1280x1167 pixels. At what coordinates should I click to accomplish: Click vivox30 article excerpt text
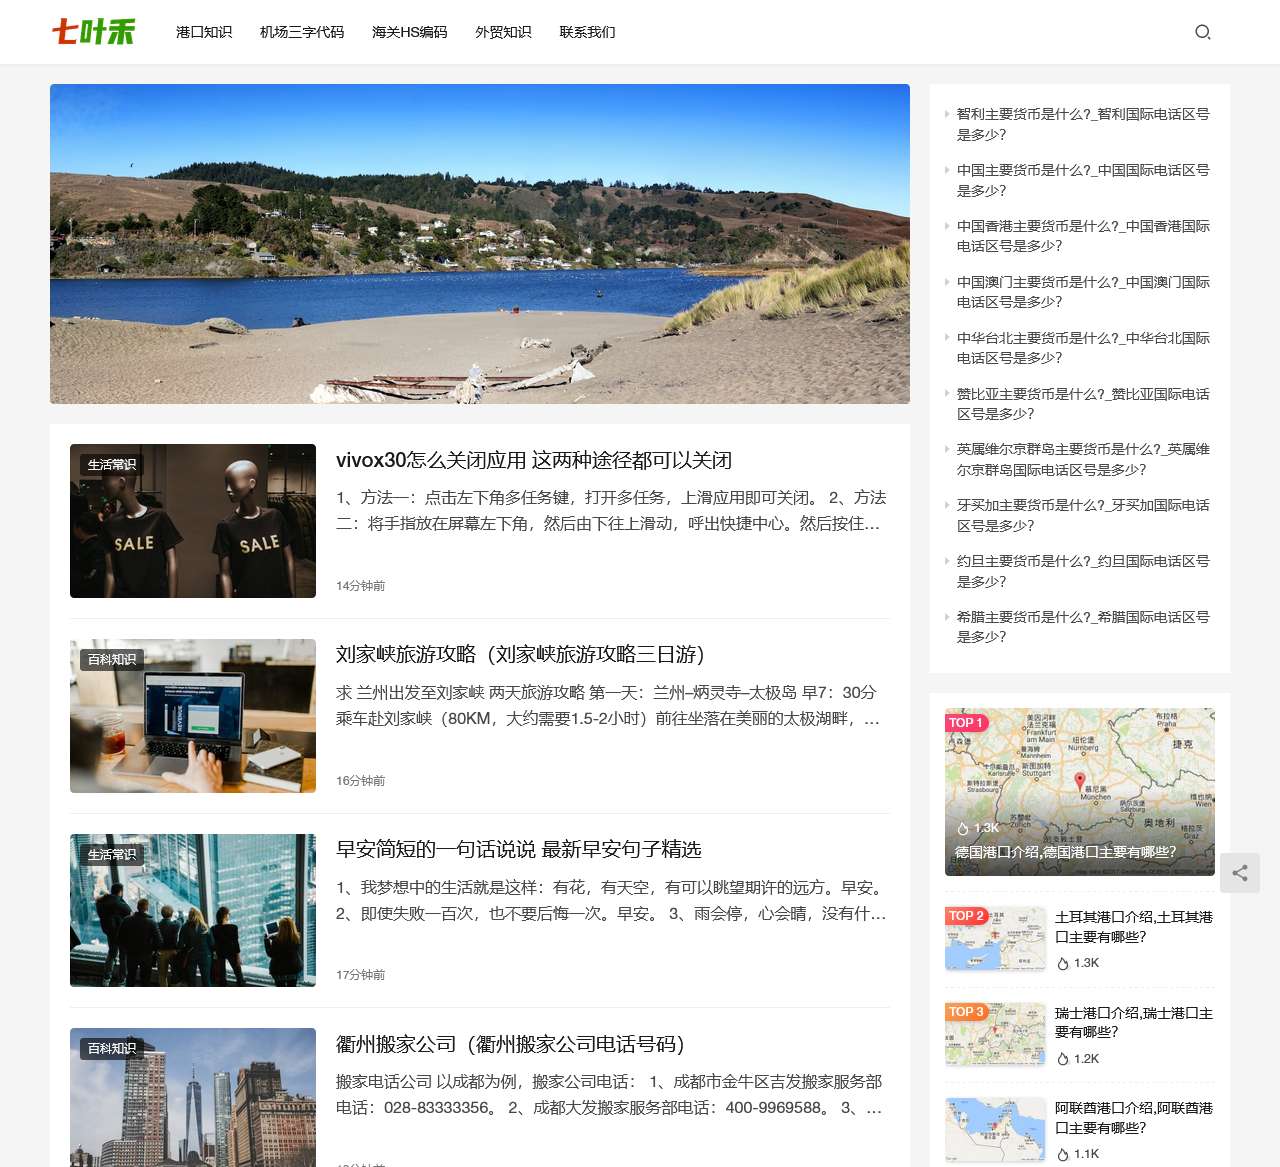(611, 511)
